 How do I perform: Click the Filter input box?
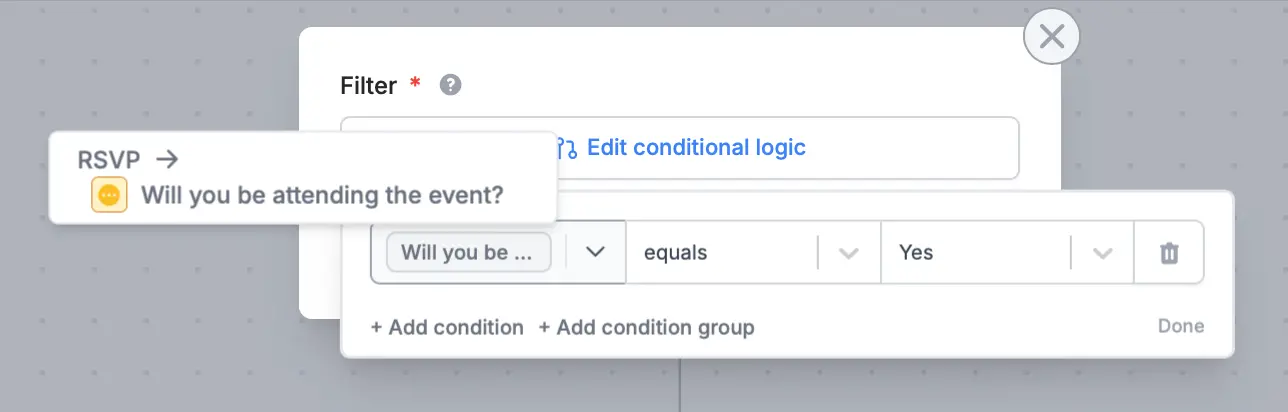(x=680, y=148)
